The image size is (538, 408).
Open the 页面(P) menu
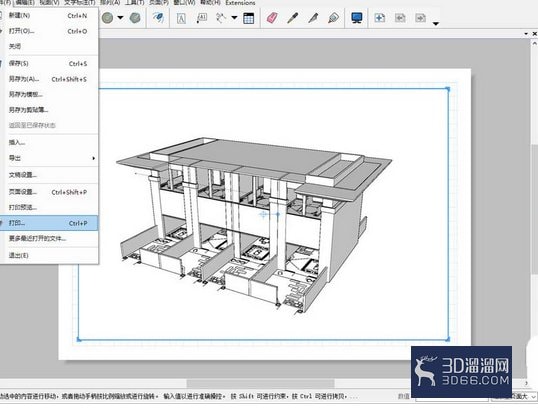coord(159,2)
